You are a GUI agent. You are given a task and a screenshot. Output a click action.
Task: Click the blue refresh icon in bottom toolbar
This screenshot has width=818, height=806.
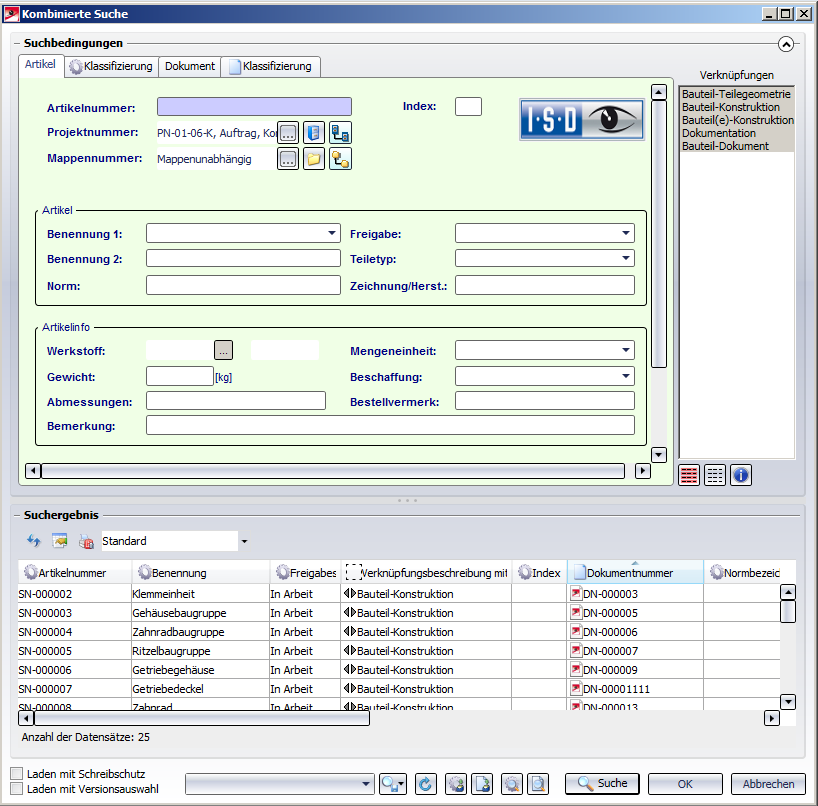click(426, 785)
